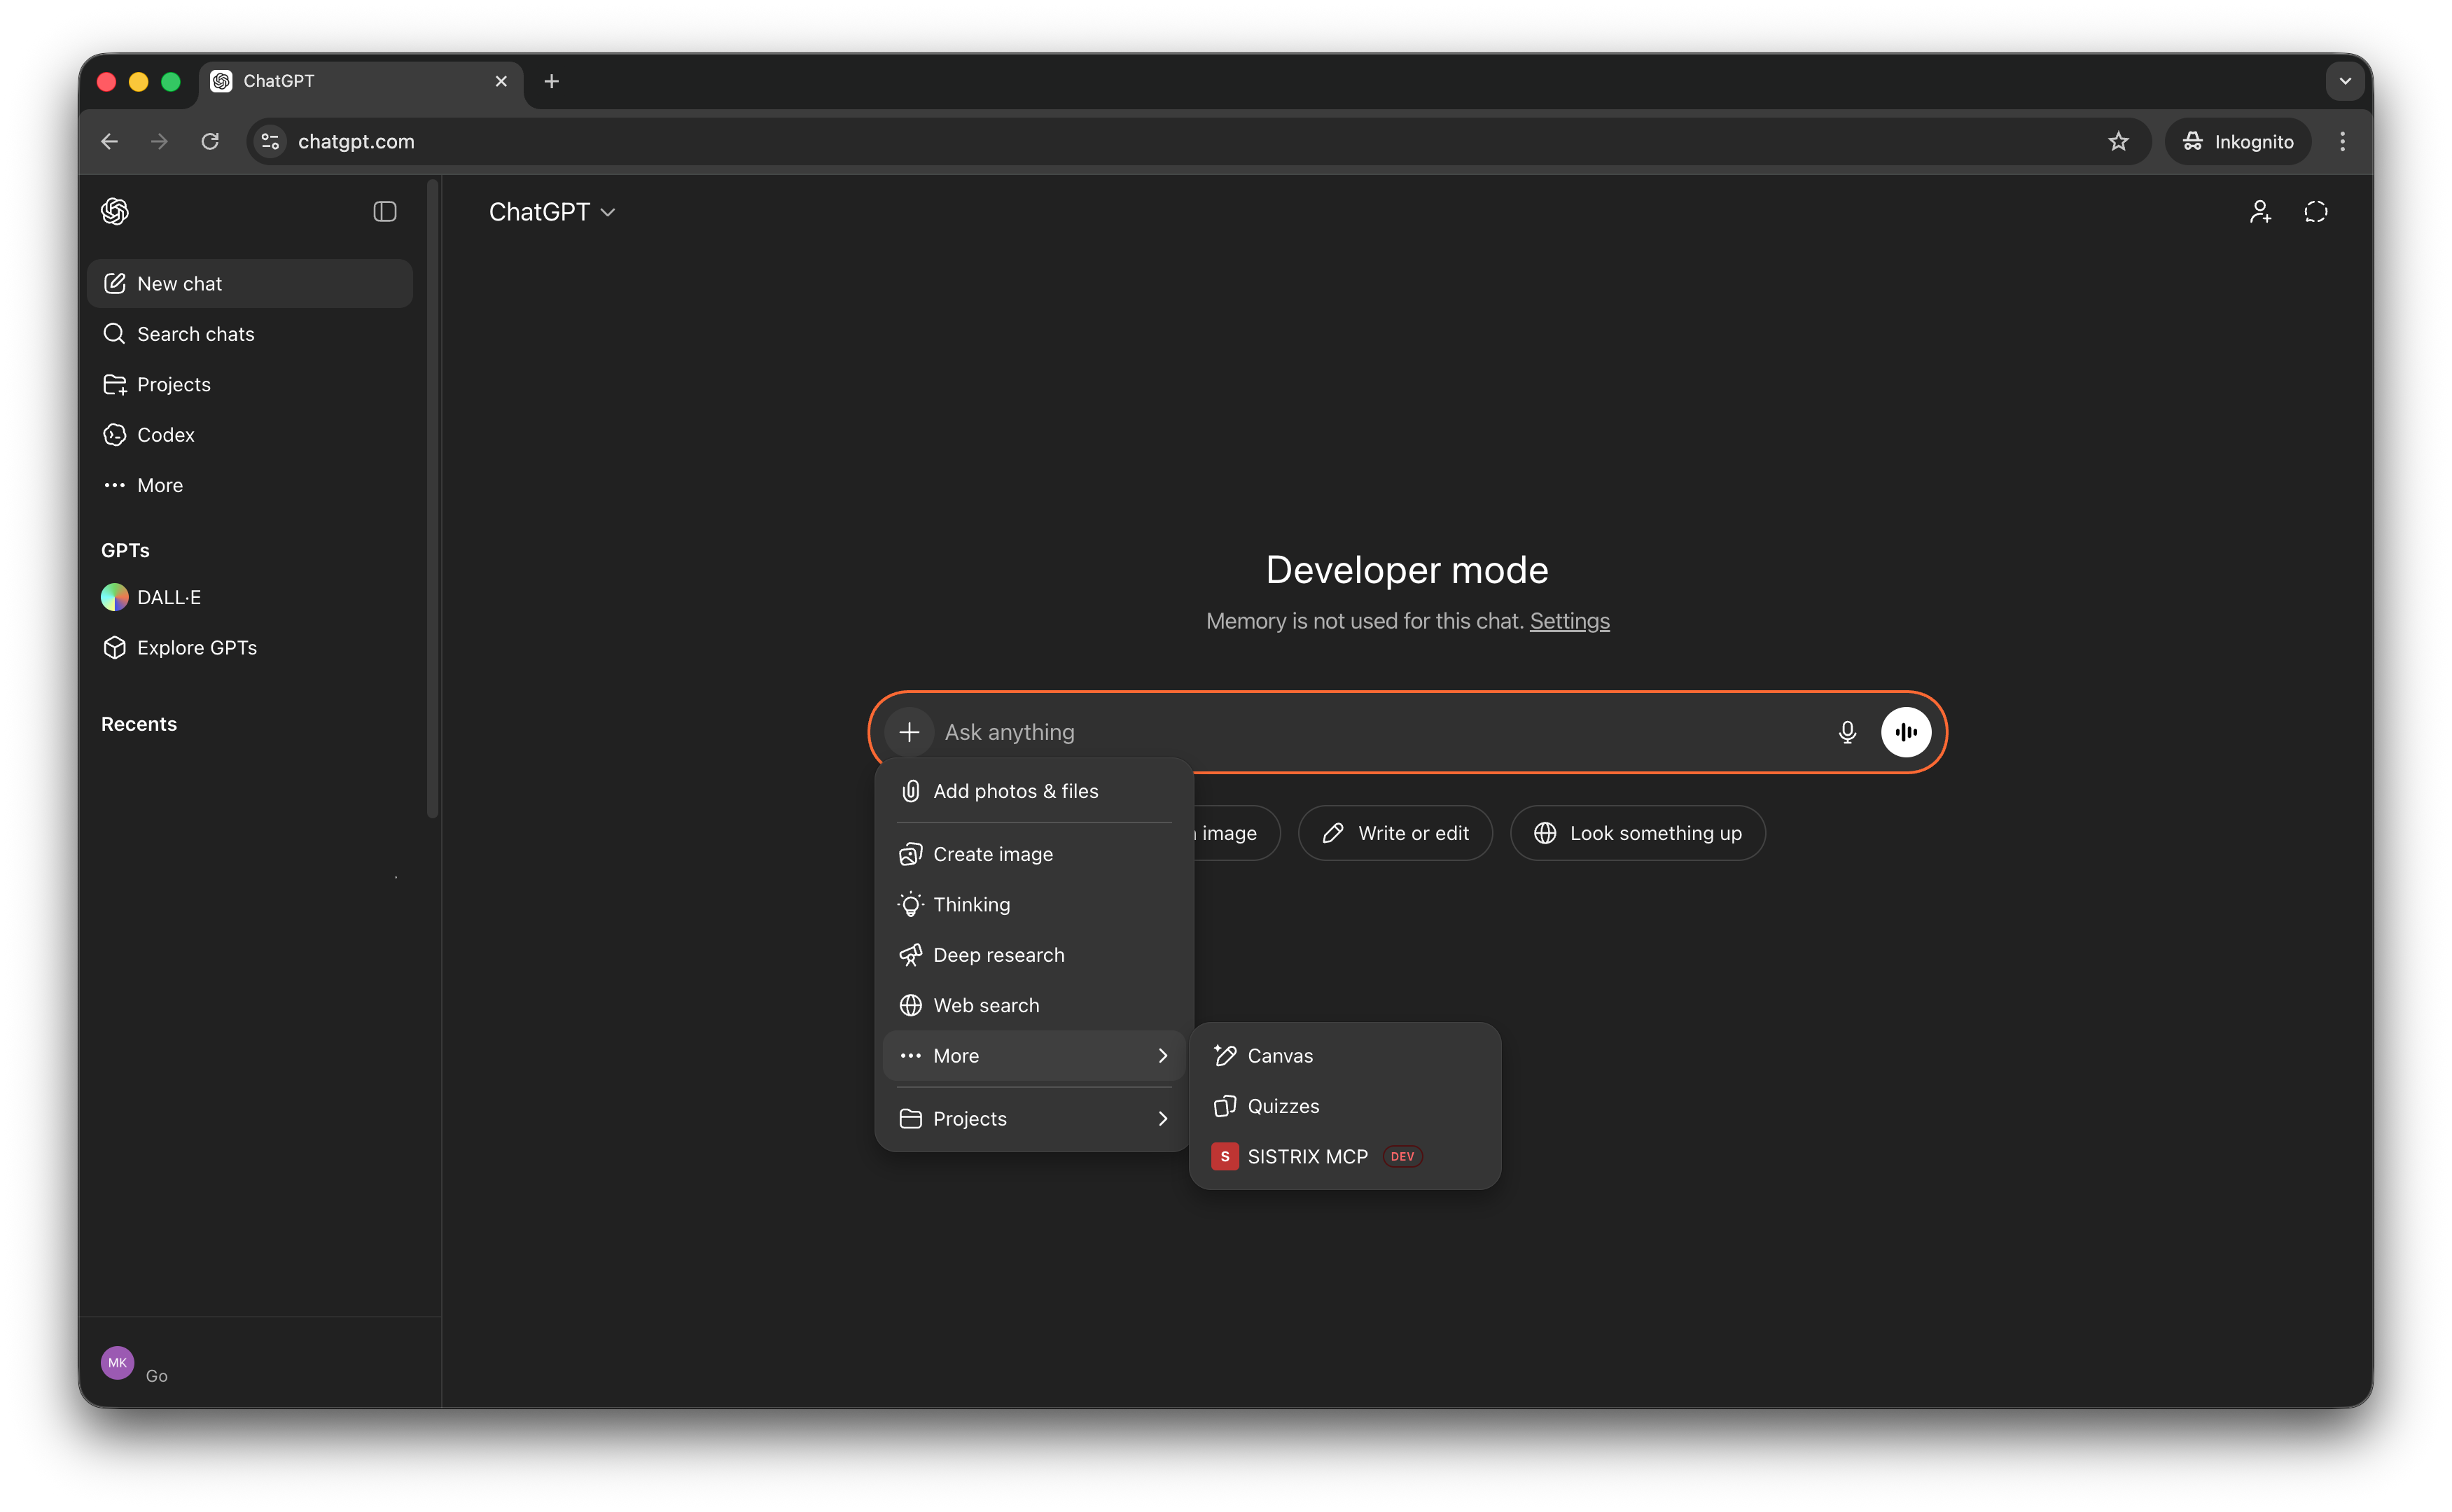This screenshot has width=2452, height=1512.
Task: Open the temporary chat icon
Action: (2315, 212)
